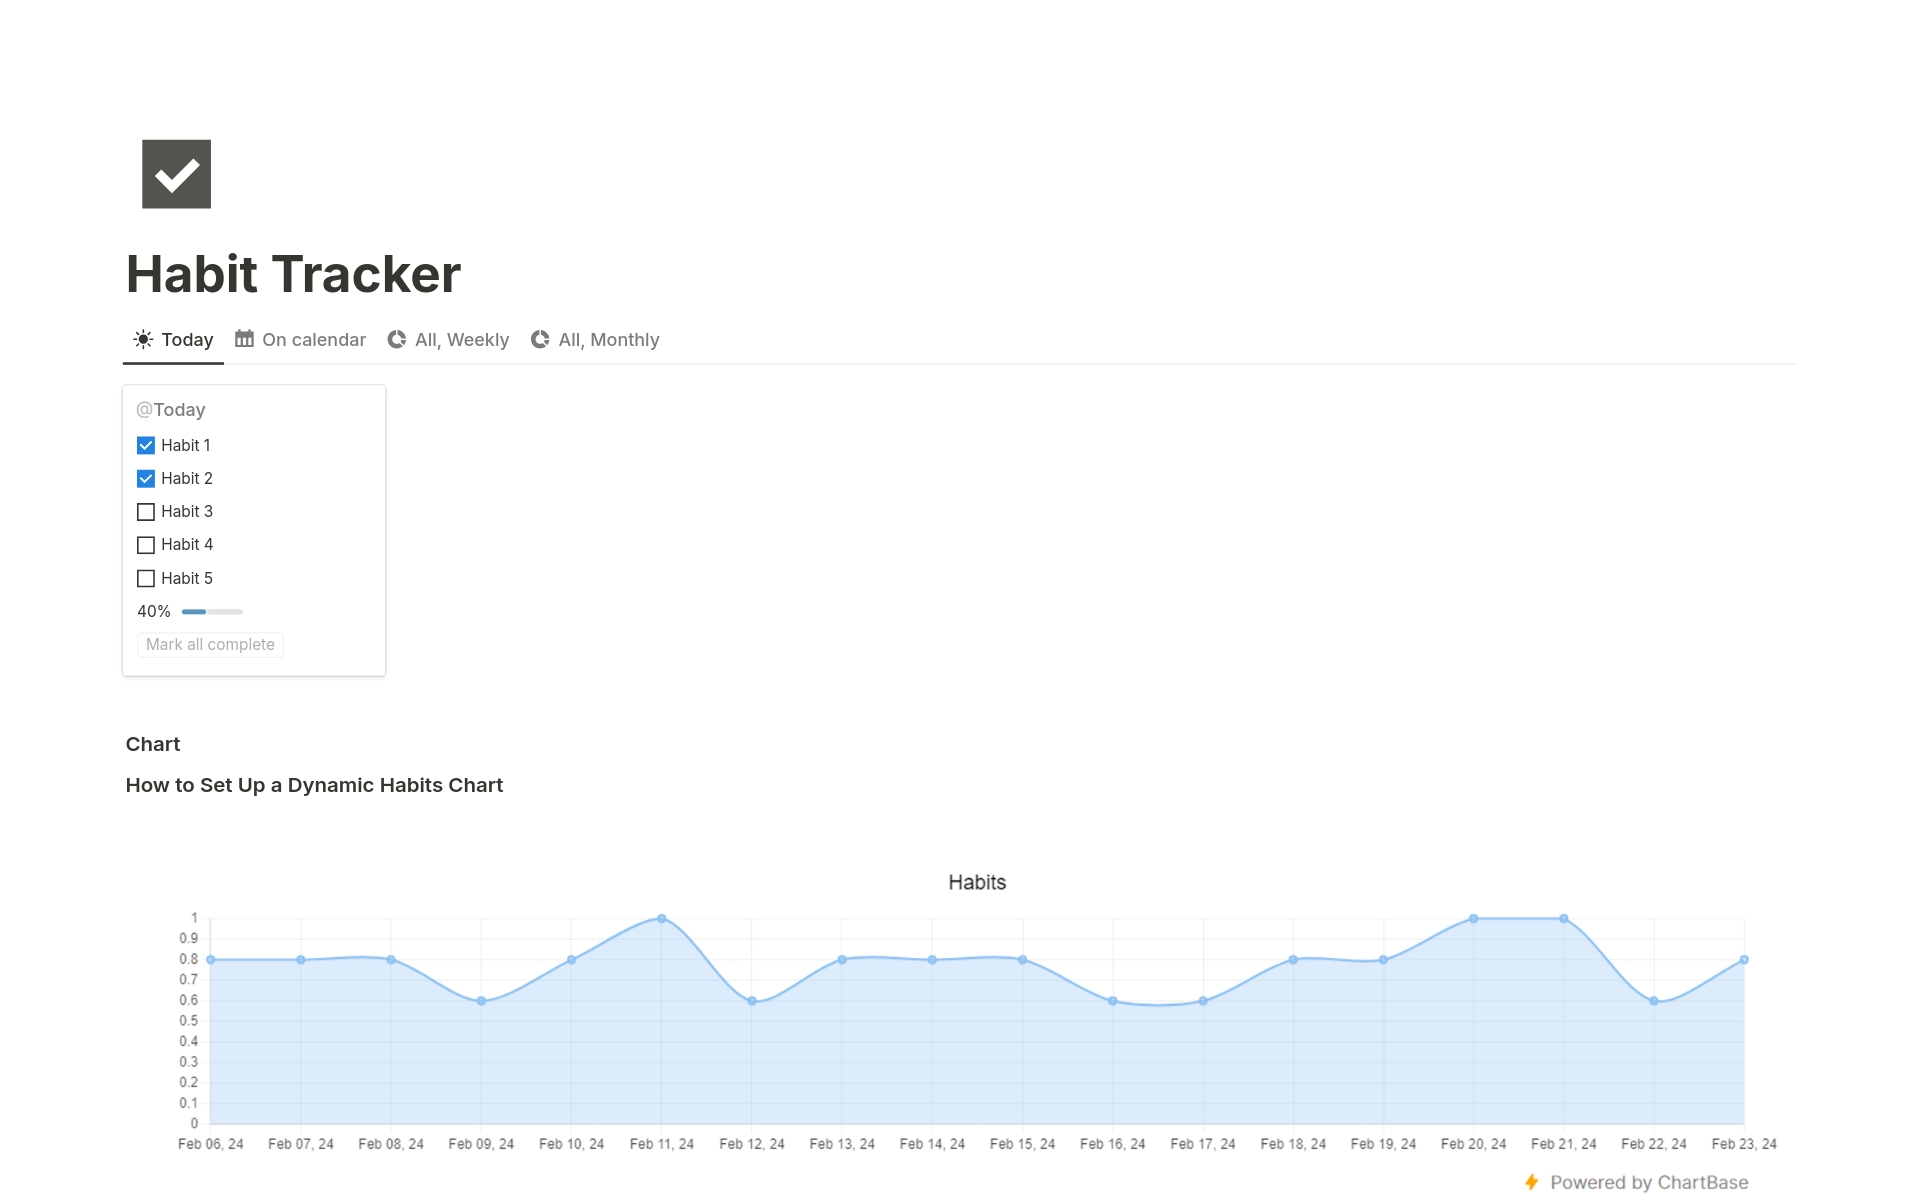Click the sun icon on Today tab
This screenshot has width=1920, height=1199.
tap(144, 340)
